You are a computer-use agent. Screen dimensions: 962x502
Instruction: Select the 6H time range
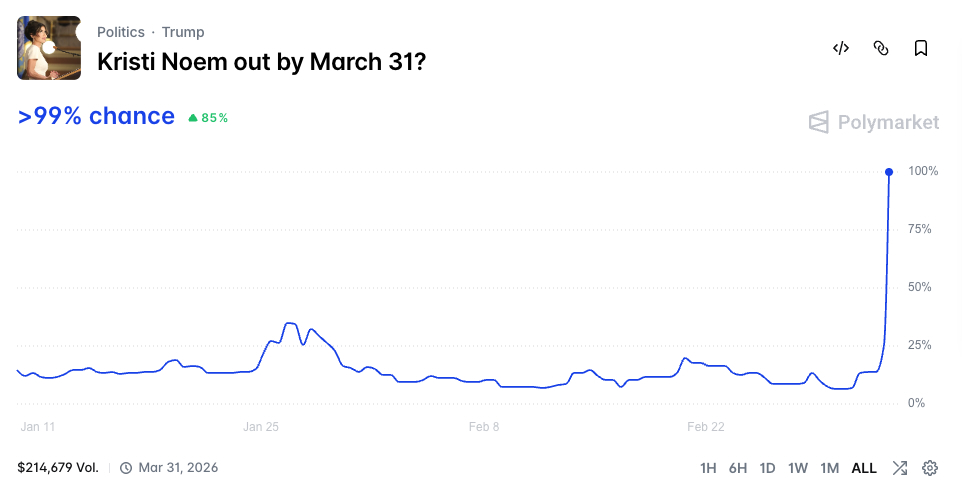click(x=738, y=468)
